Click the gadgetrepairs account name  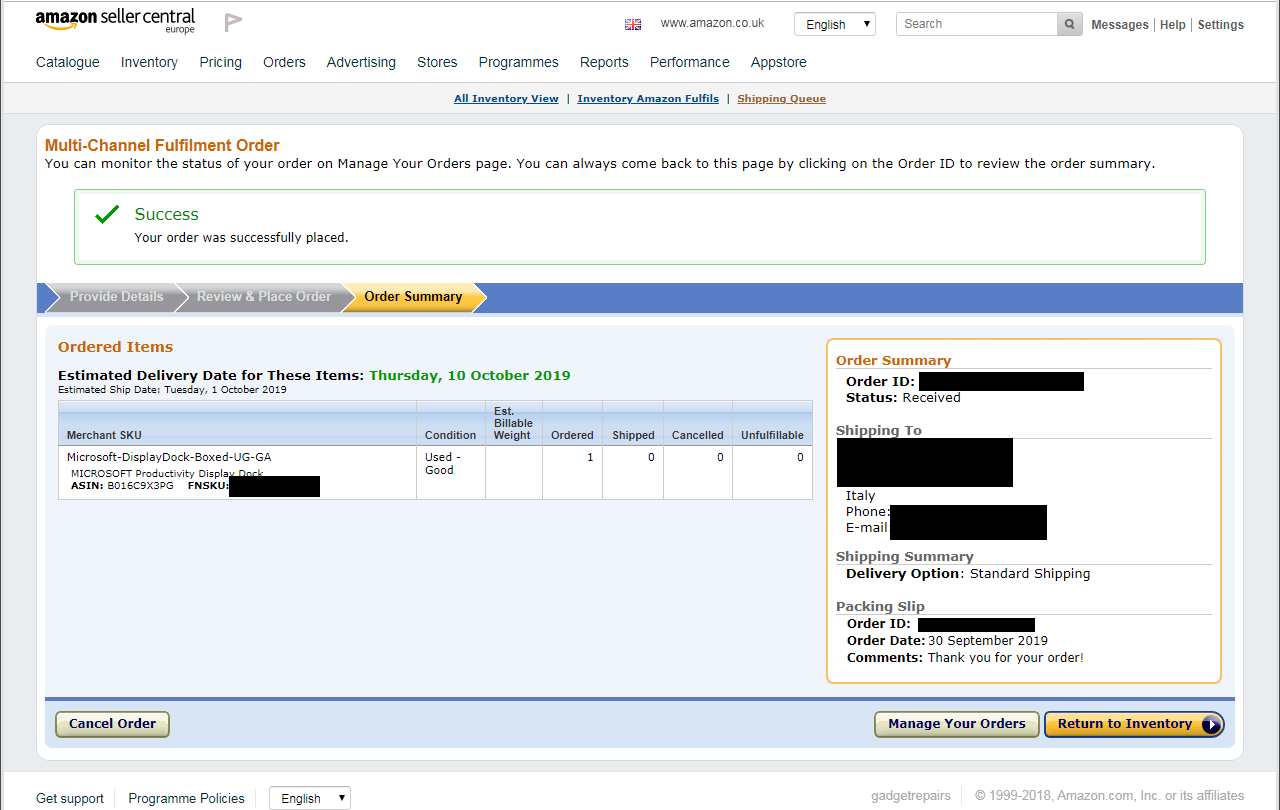[911, 796]
